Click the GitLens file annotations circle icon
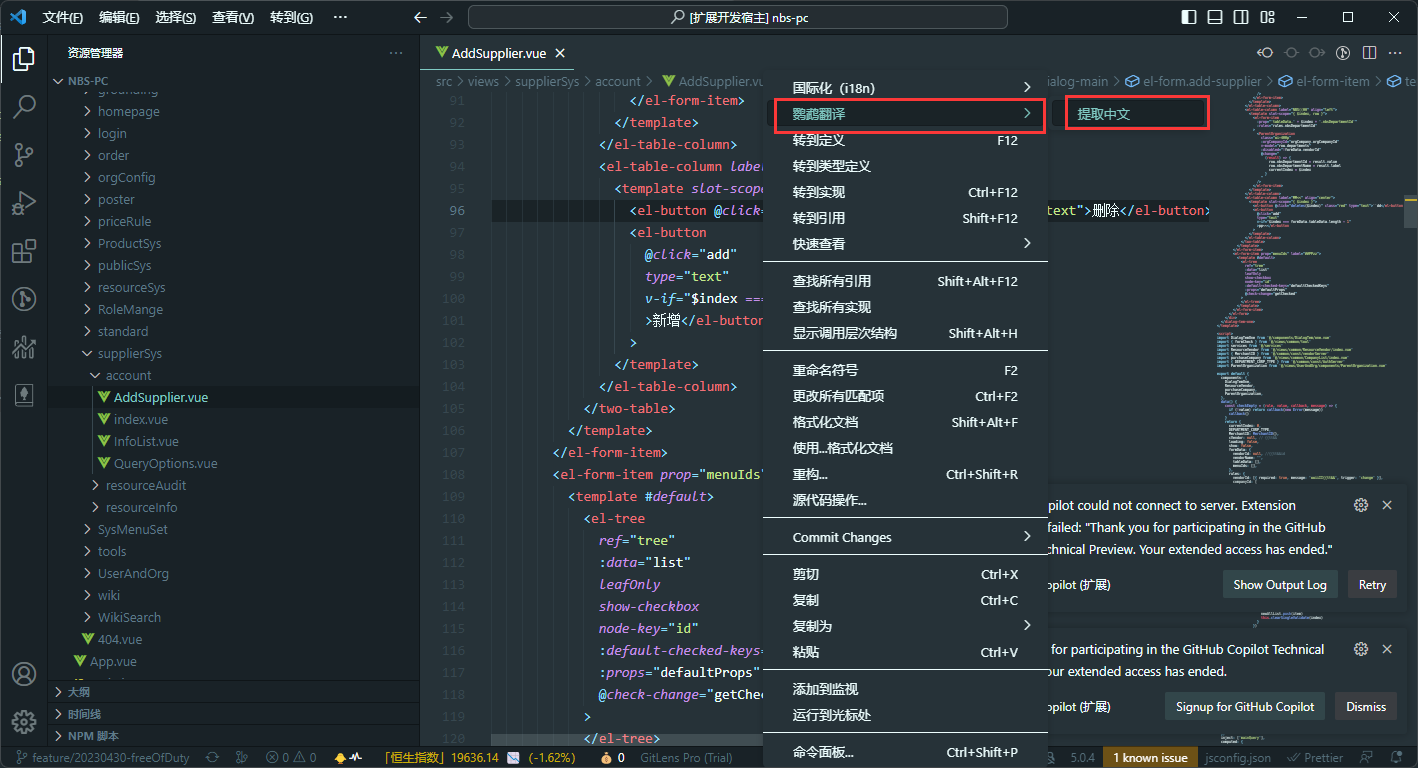This screenshot has width=1418, height=768. pyautogui.click(x=1343, y=53)
